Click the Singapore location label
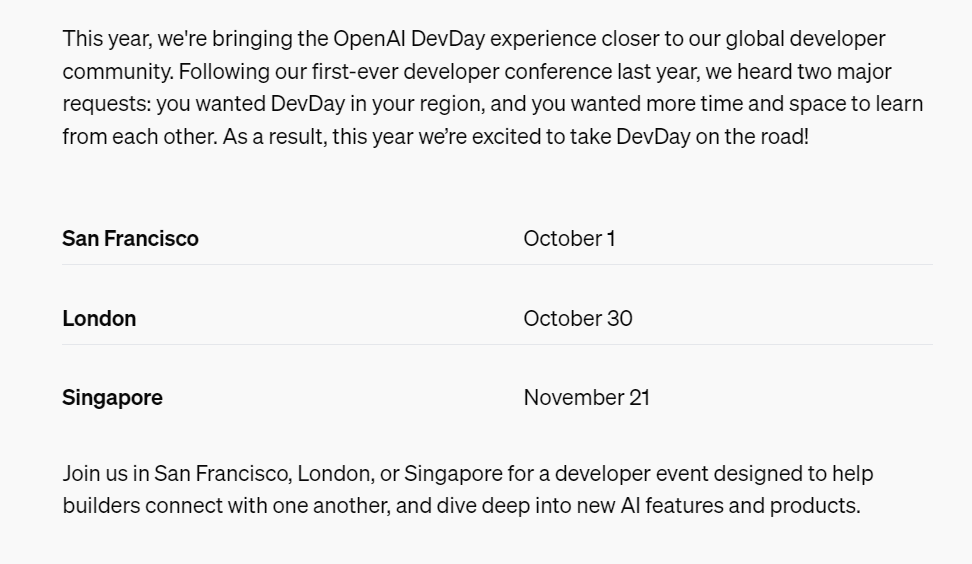 click(112, 398)
